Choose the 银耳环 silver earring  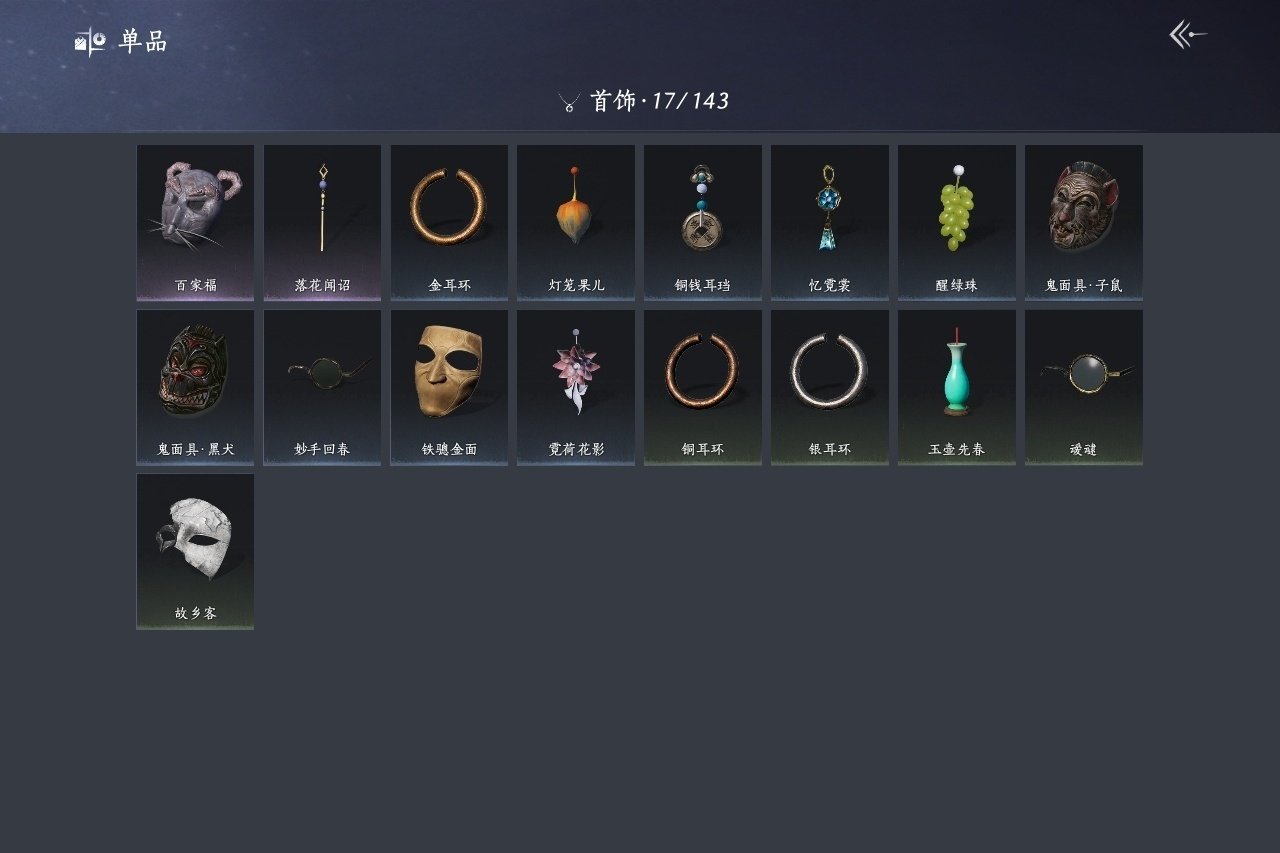point(829,387)
